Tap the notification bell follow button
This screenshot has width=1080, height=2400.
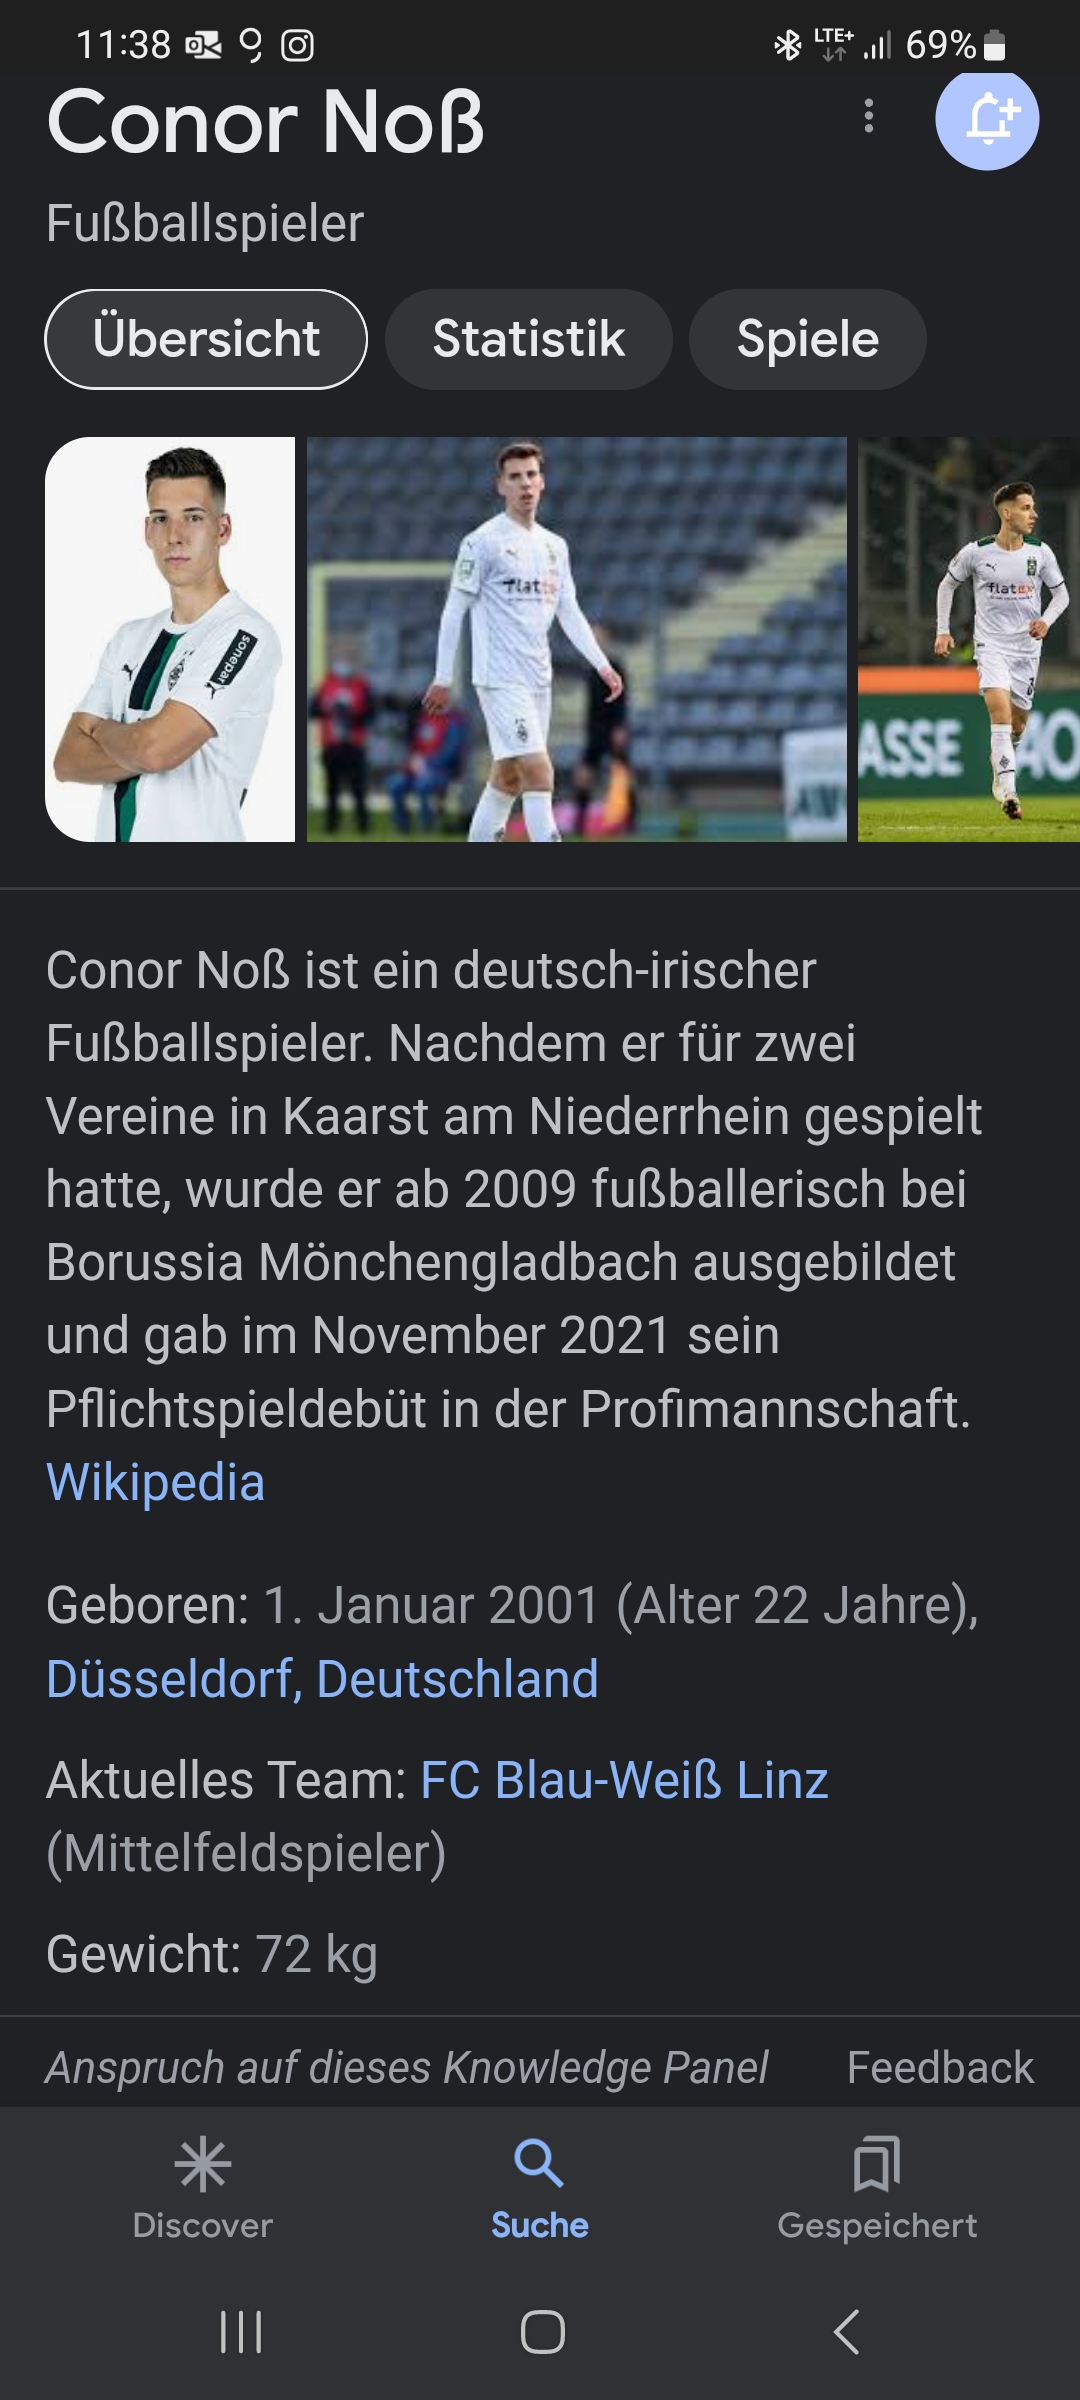[x=987, y=118]
